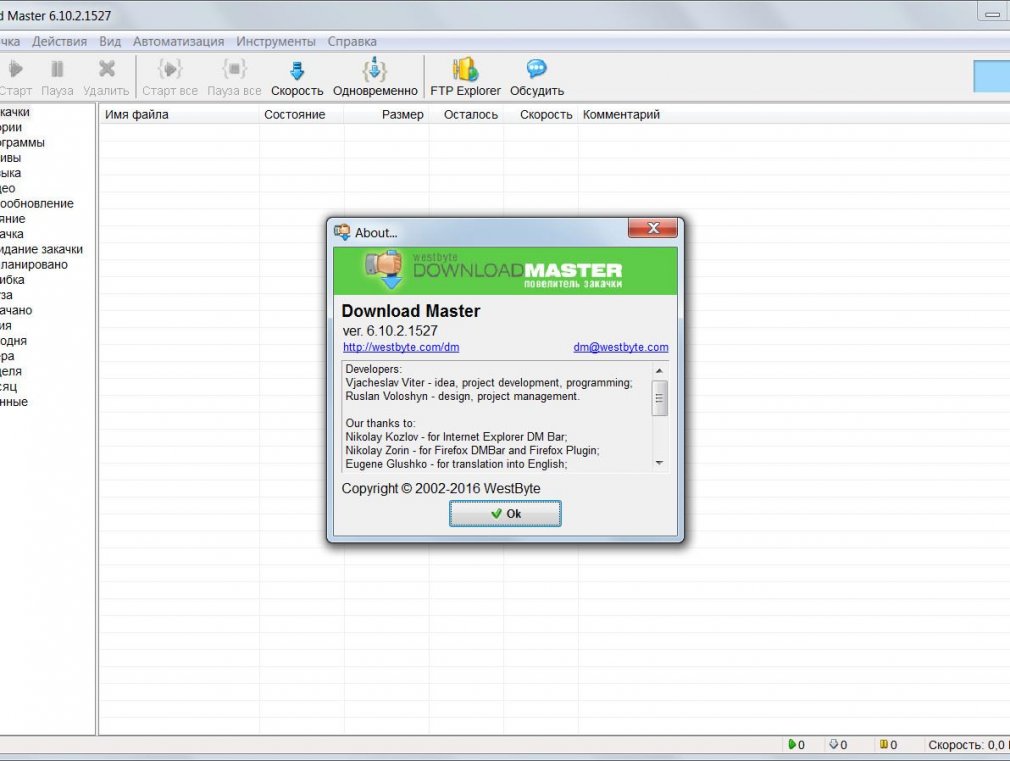Select the автообновление category in sidebar
Image resolution: width=1010 pixels, height=761 pixels.
37,204
